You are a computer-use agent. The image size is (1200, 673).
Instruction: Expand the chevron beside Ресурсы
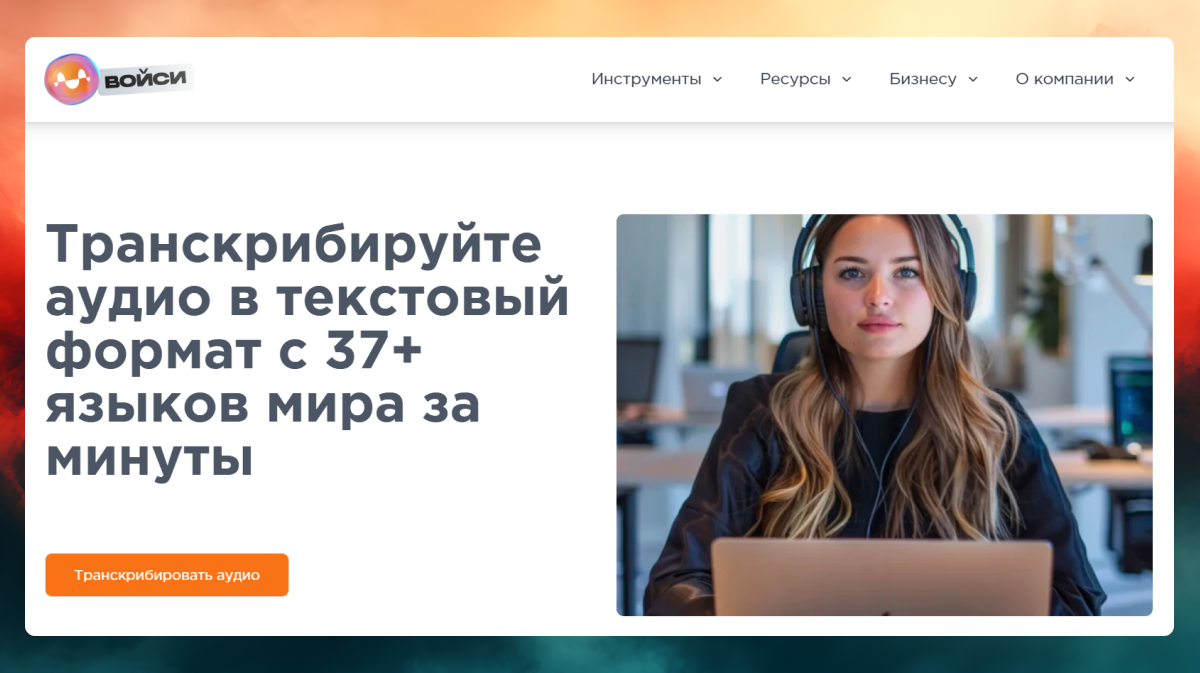click(x=846, y=79)
